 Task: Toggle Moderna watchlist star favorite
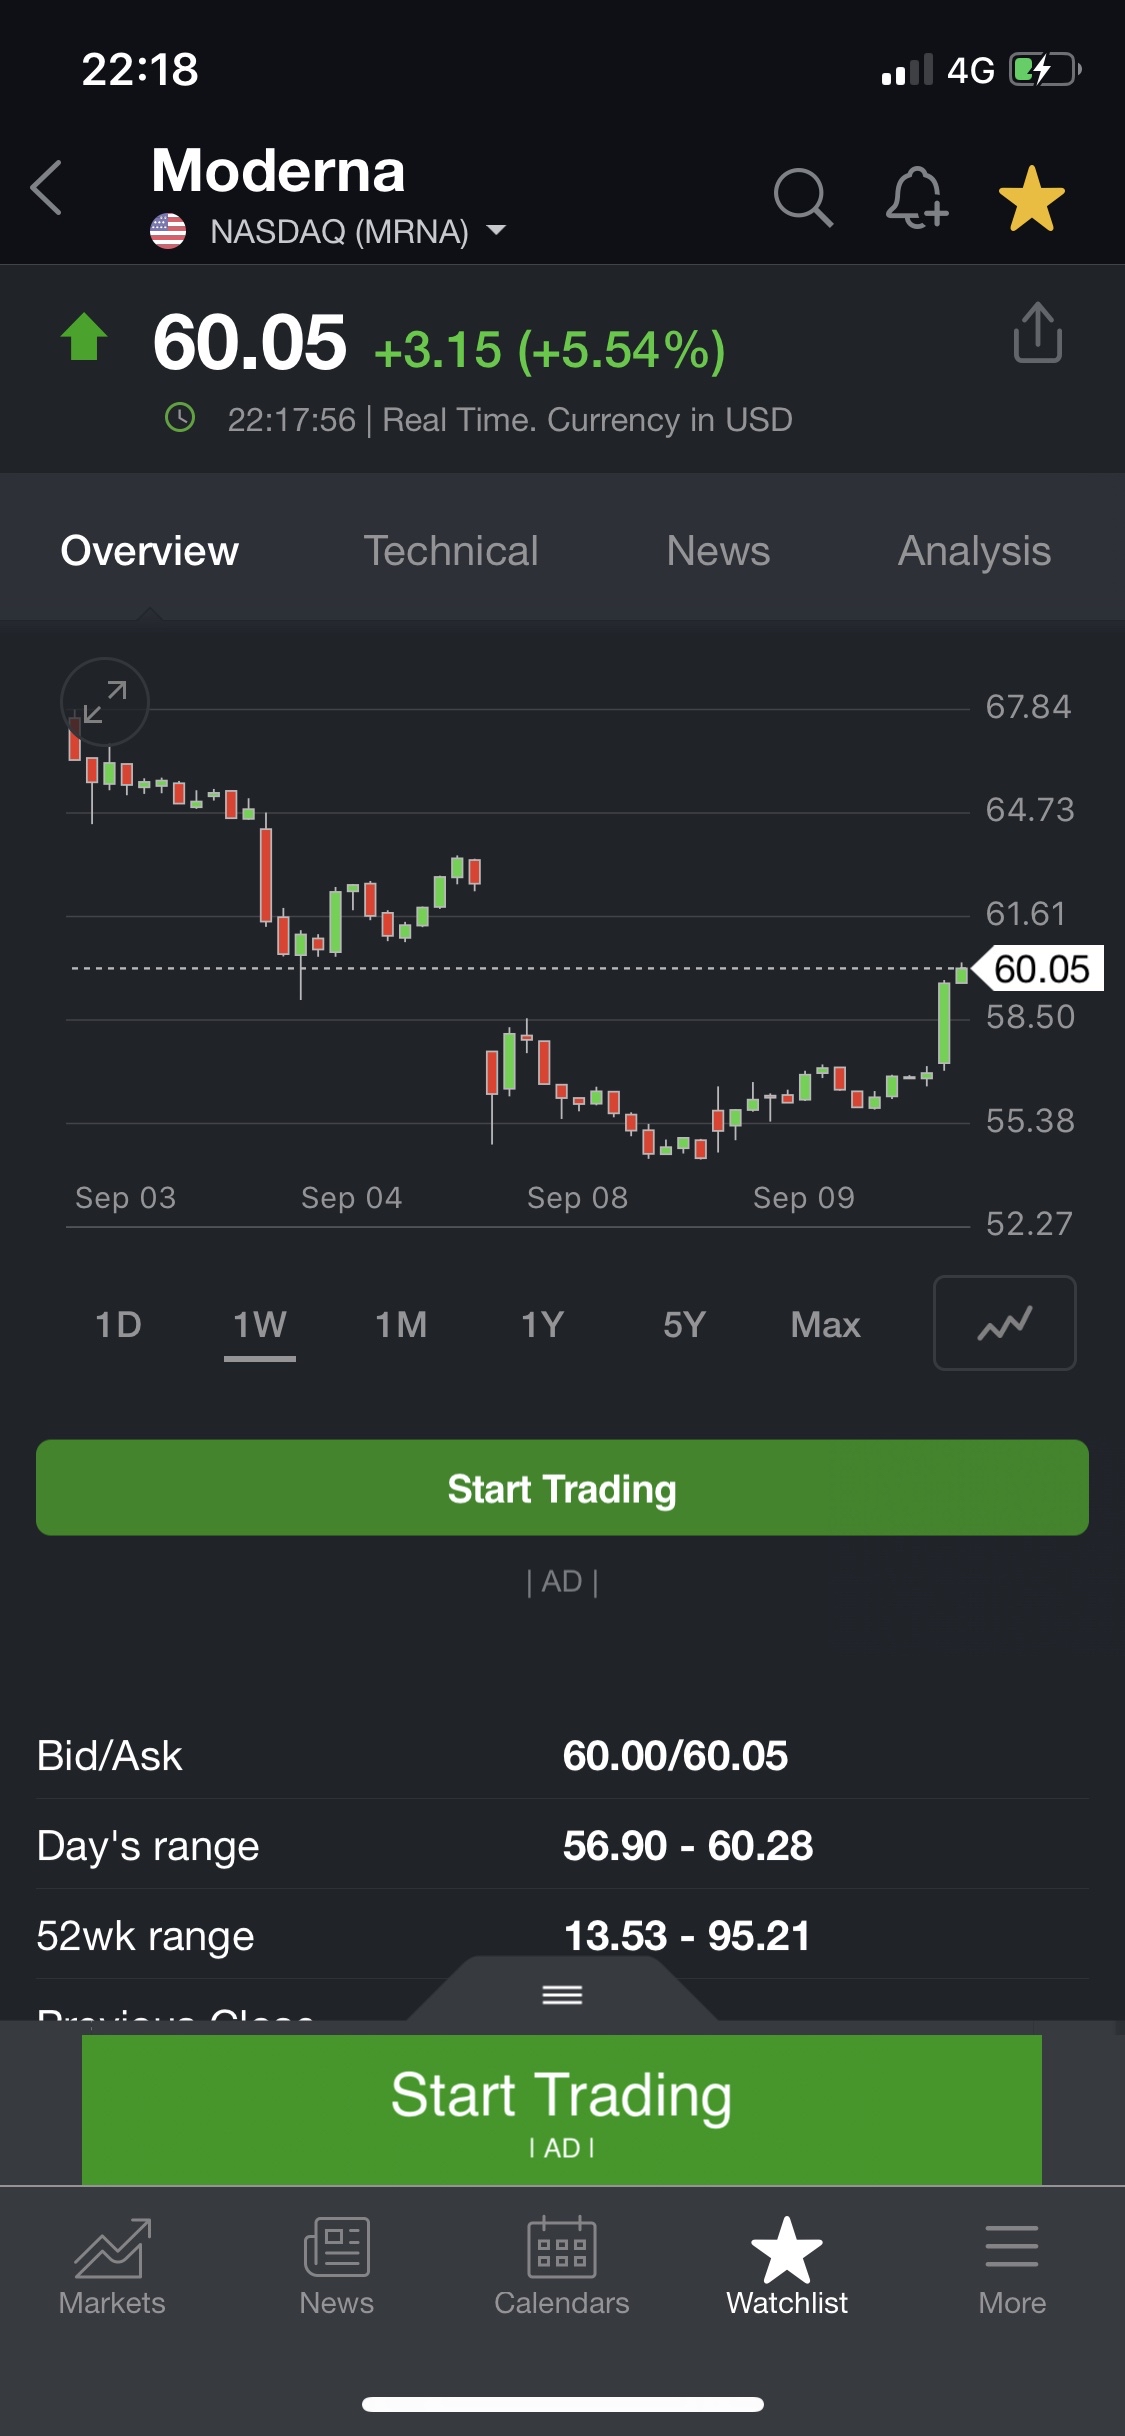tap(1031, 197)
